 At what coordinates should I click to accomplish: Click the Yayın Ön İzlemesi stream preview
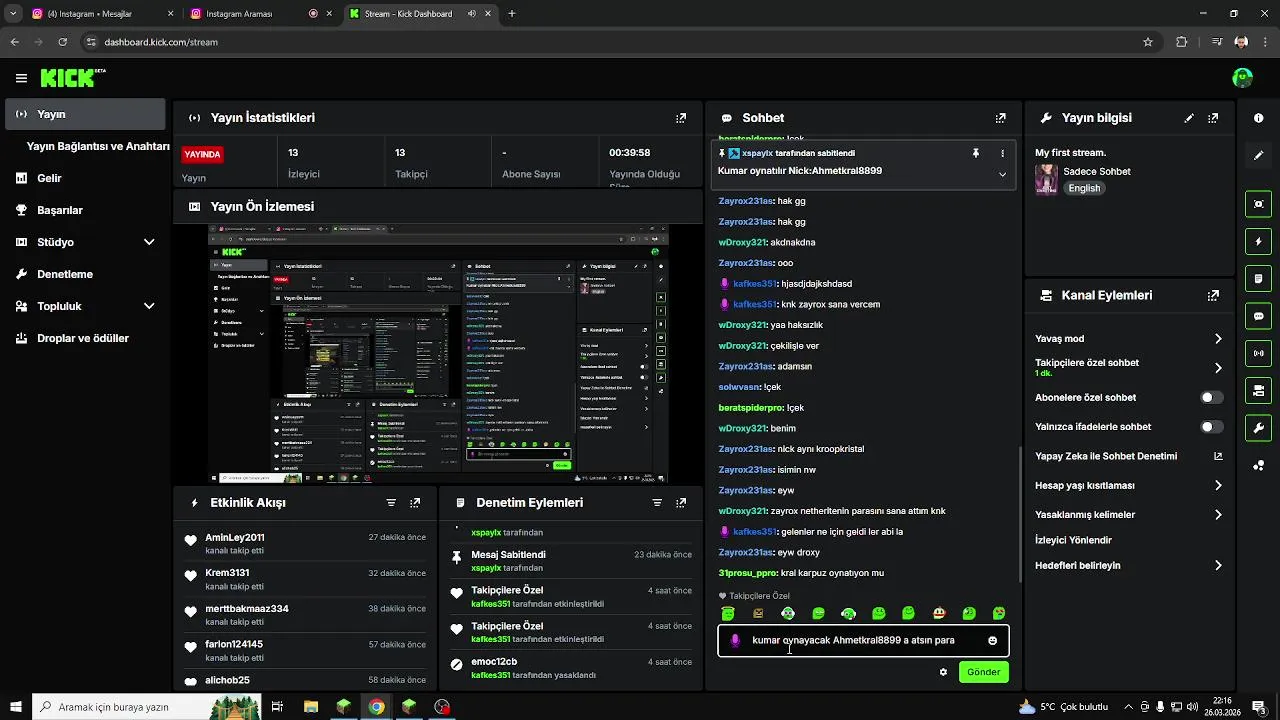point(438,354)
